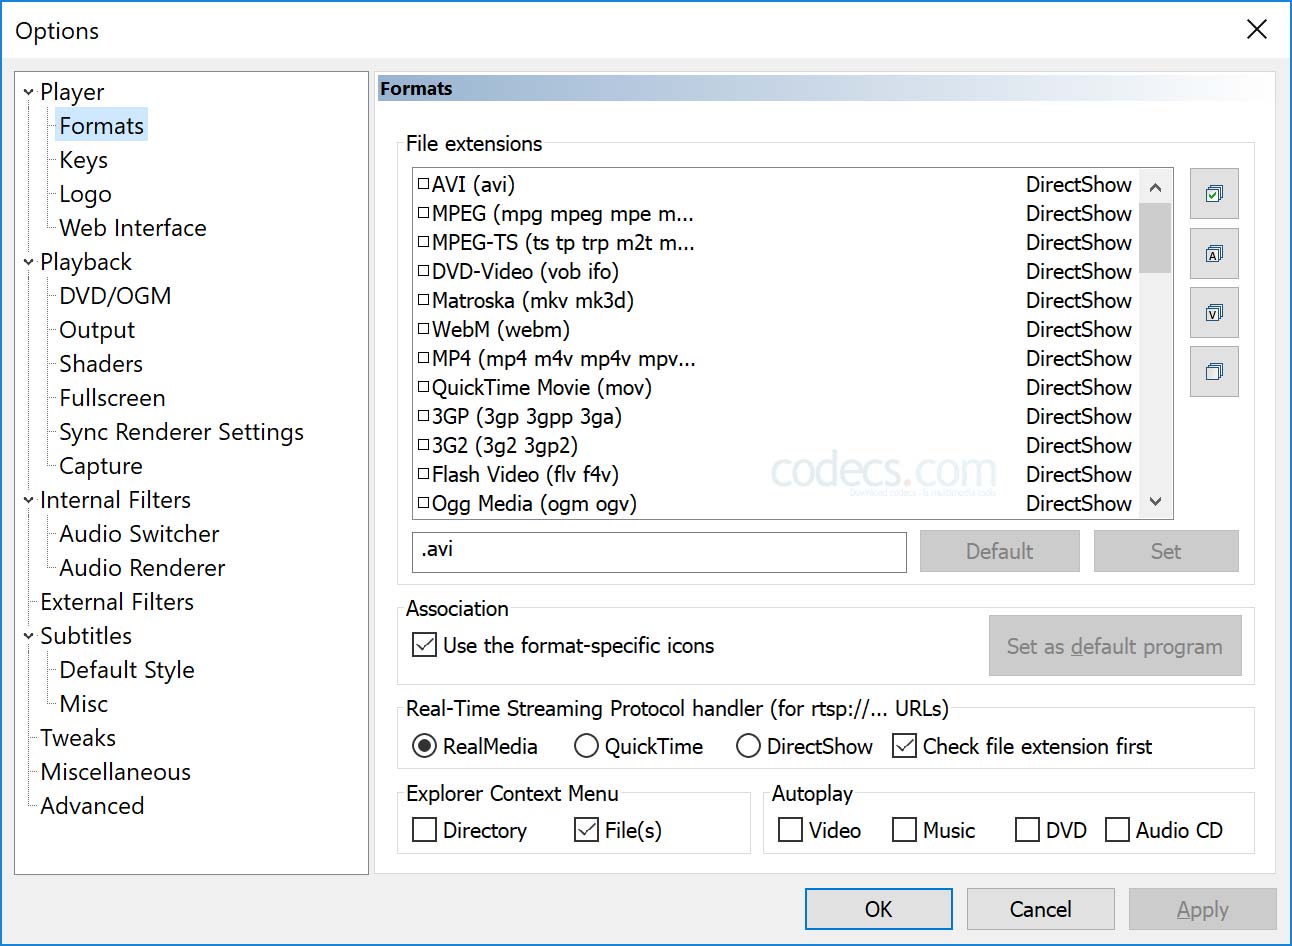Click the audio-only formats selection icon

(x=1214, y=253)
